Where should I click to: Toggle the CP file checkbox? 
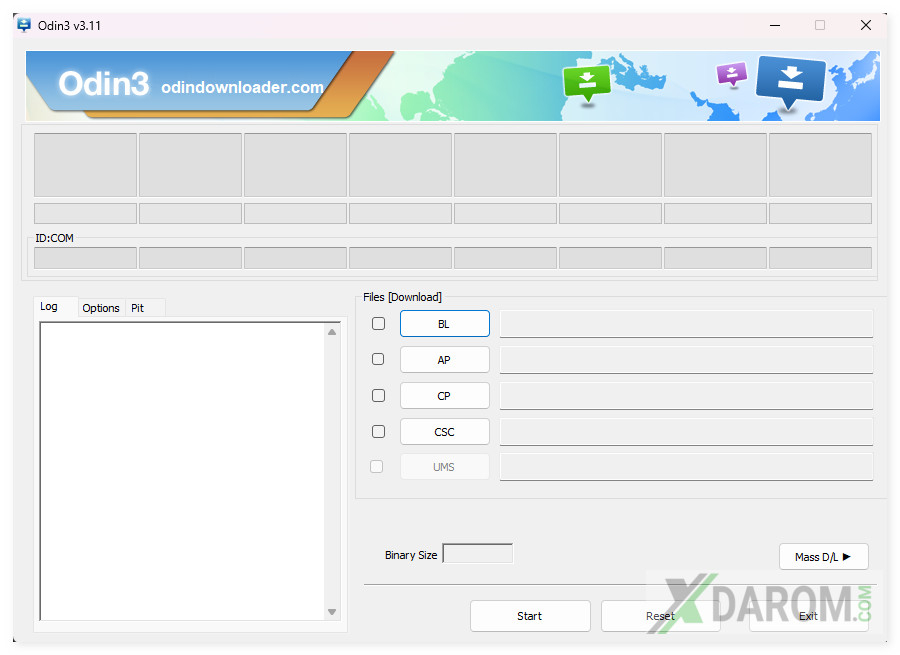click(x=378, y=395)
